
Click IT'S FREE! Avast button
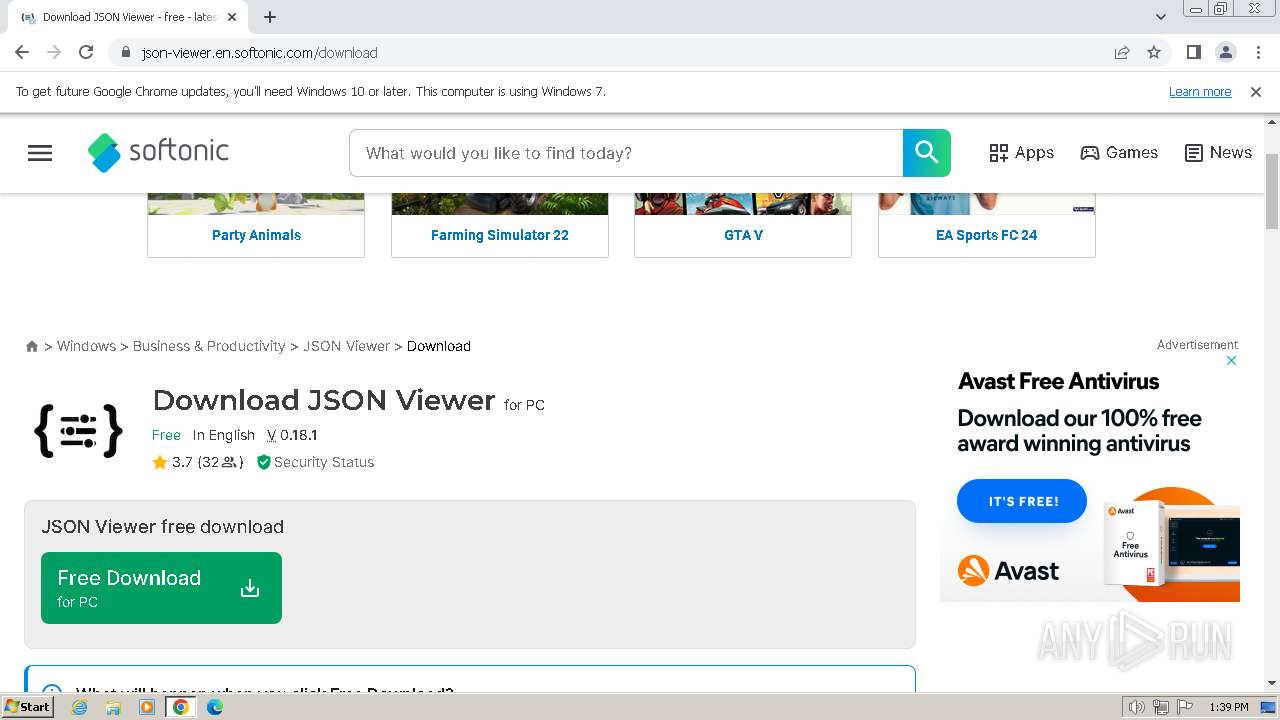click(1022, 501)
